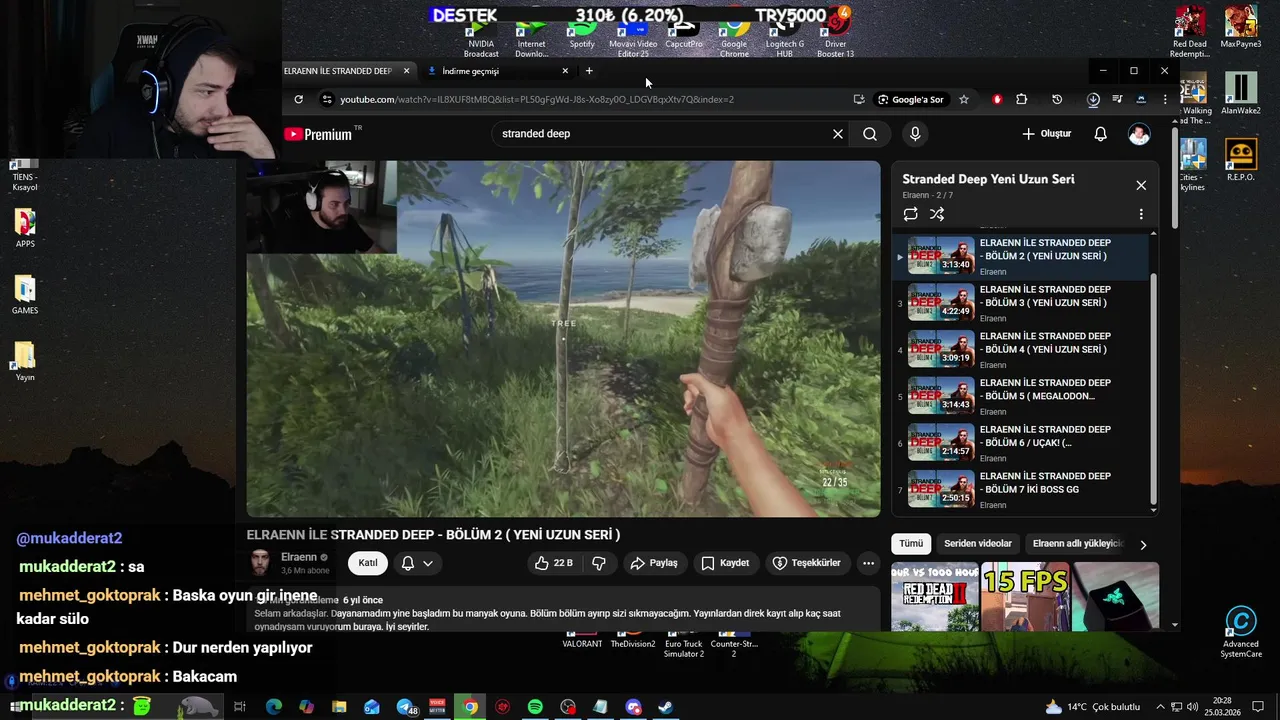Viewport: 1280px width, 720px height.
Task: Click the install app icon in address bar
Action: (x=859, y=99)
